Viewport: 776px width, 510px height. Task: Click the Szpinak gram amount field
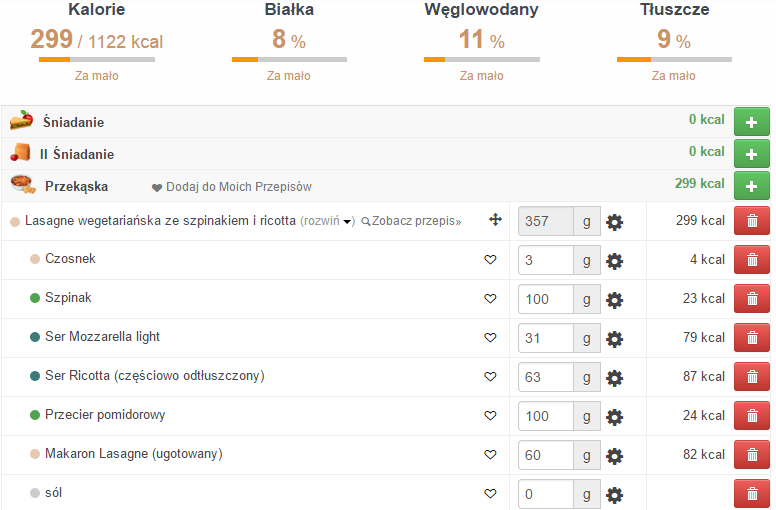tap(545, 299)
